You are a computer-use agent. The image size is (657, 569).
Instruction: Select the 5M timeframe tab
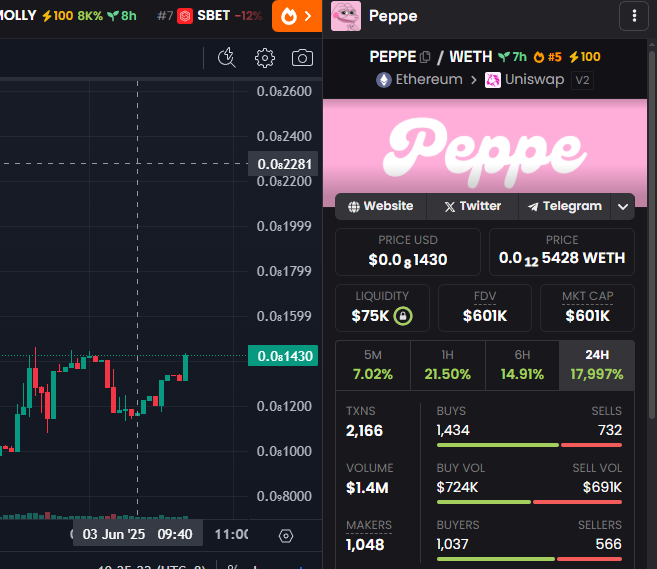(x=373, y=365)
